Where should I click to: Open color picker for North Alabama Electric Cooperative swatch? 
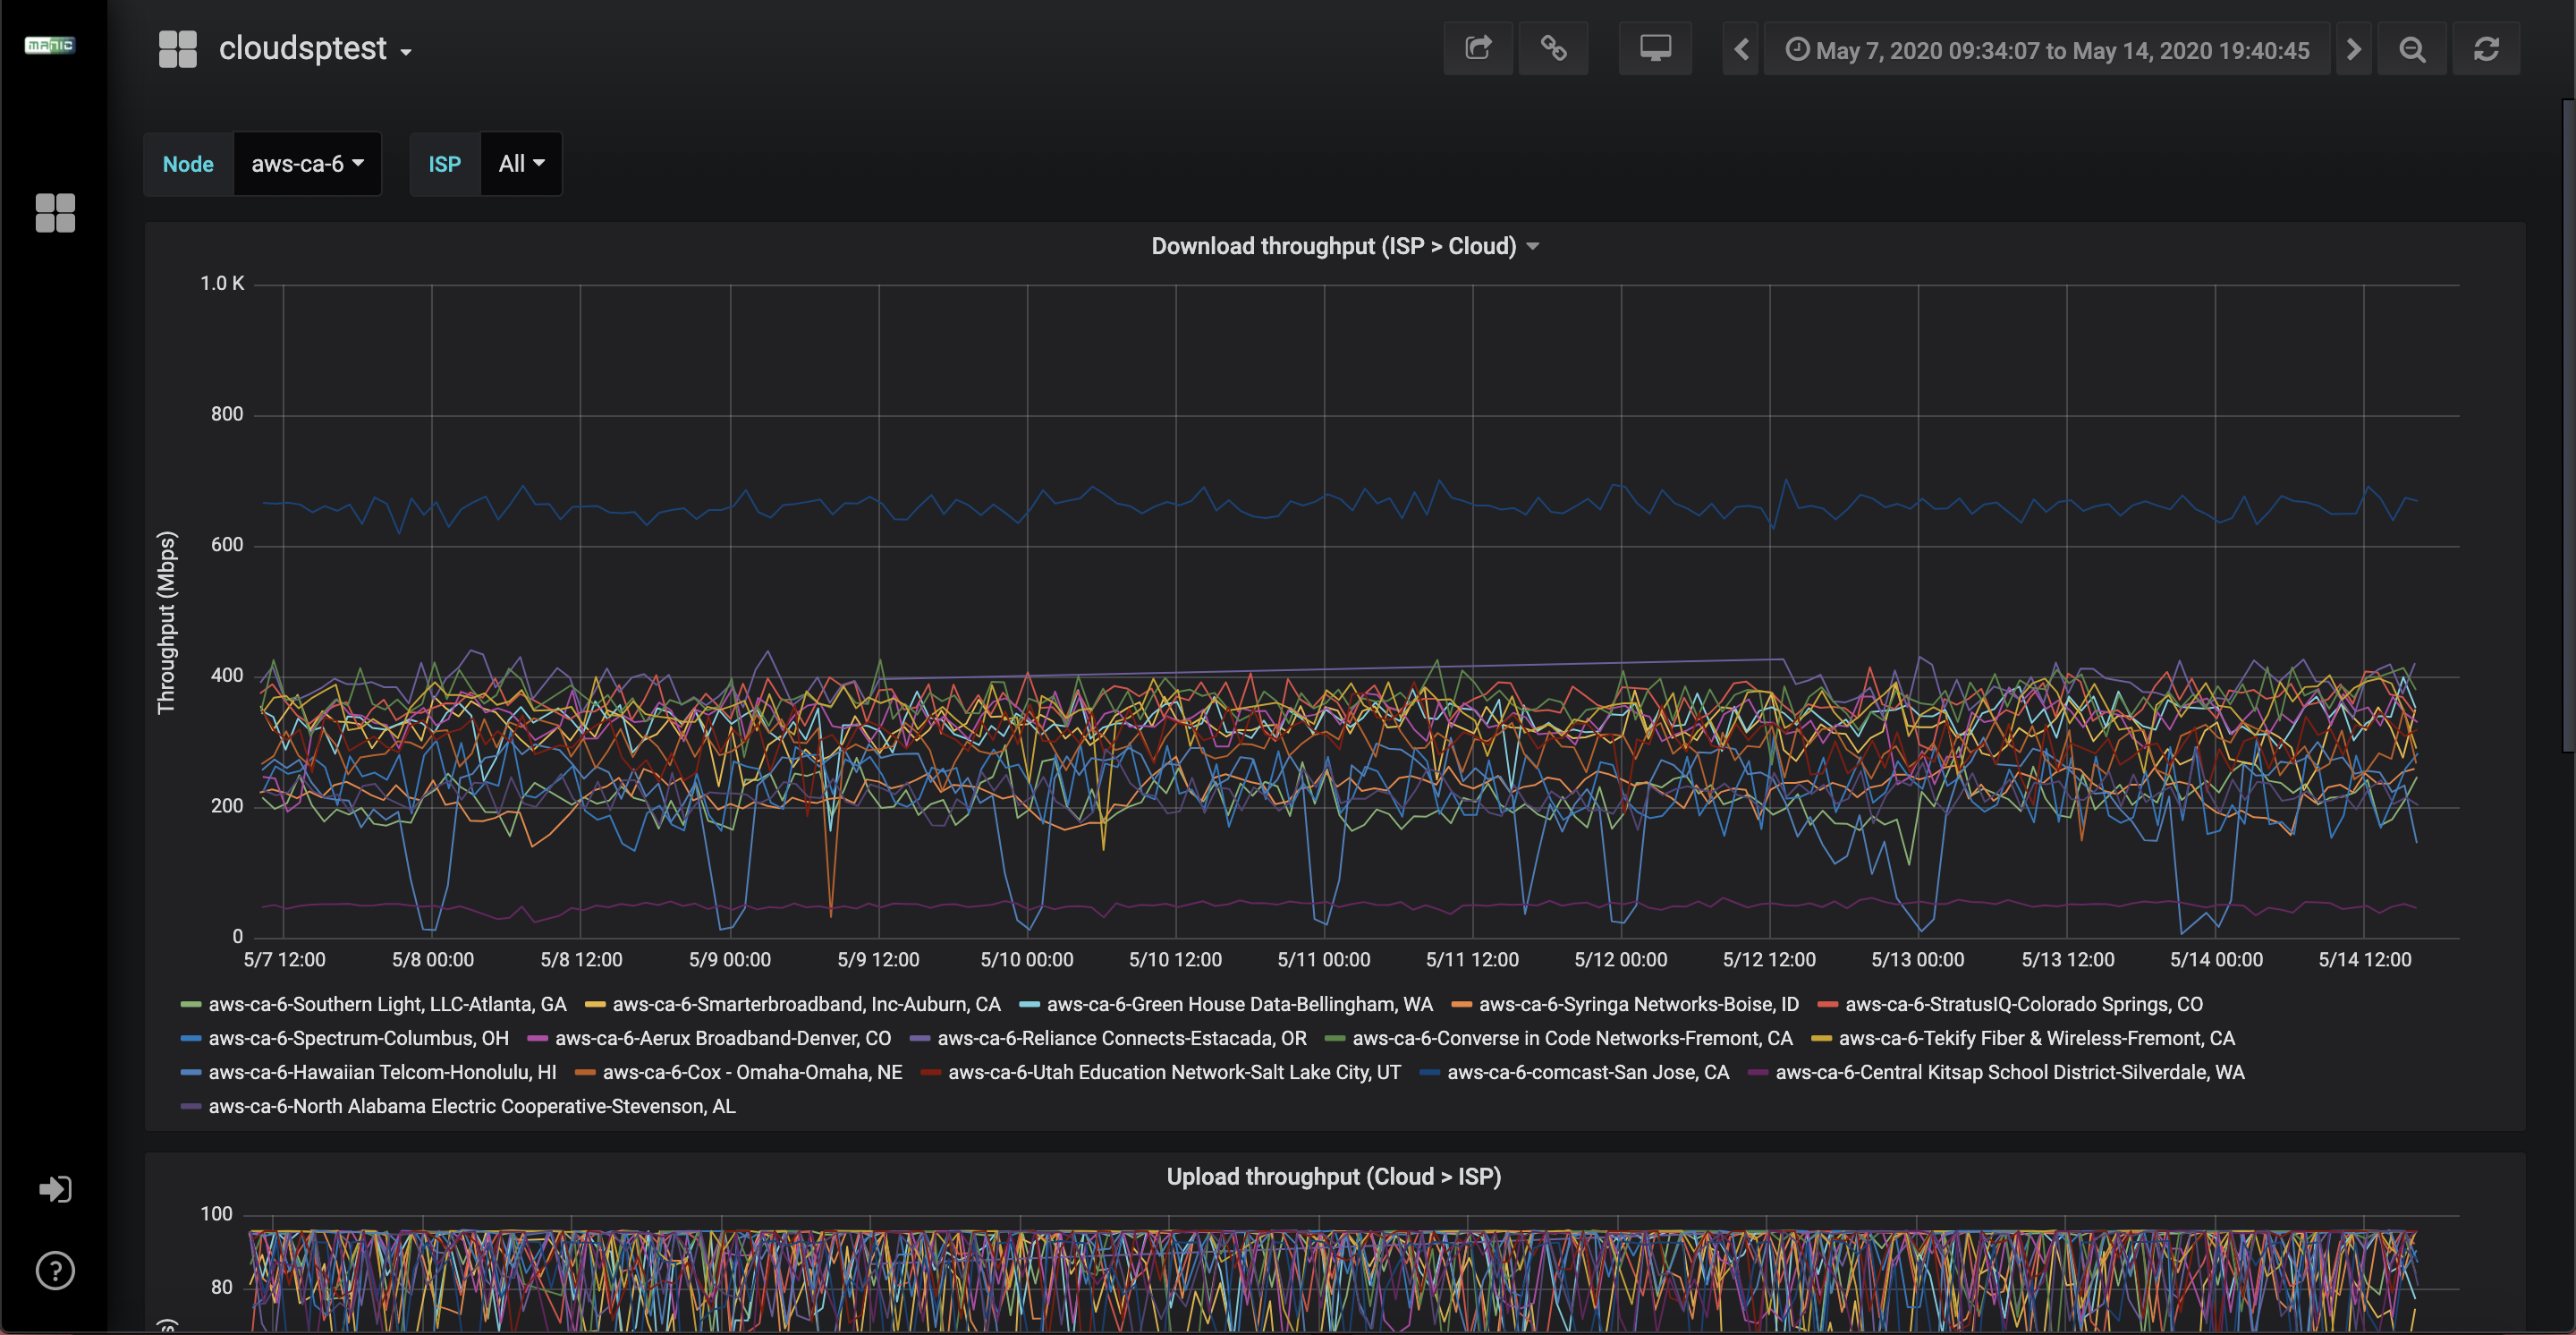point(190,1107)
